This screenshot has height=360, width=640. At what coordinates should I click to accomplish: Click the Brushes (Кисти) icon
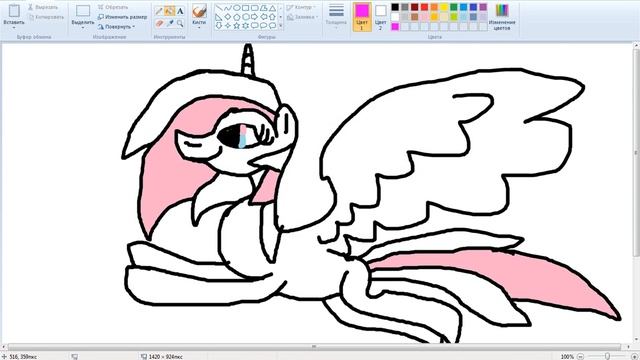point(199,10)
